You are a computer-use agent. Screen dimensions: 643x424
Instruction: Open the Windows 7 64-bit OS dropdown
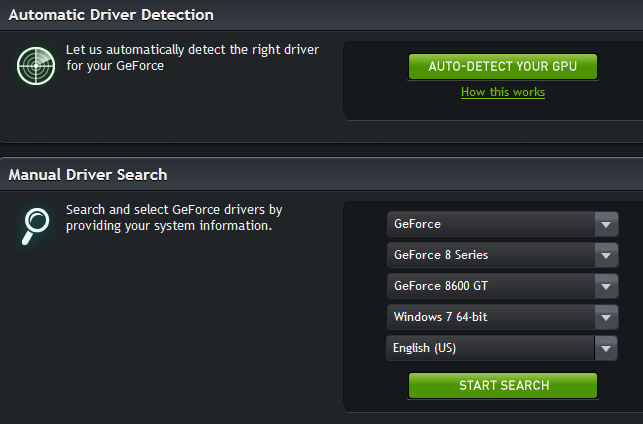pos(502,317)
